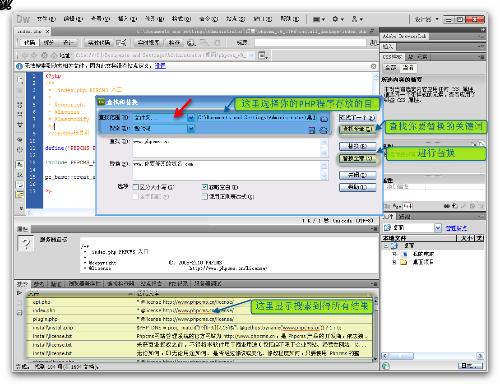
Task: Click the 替换 replace text field
Action: click(x=230, y=170)
